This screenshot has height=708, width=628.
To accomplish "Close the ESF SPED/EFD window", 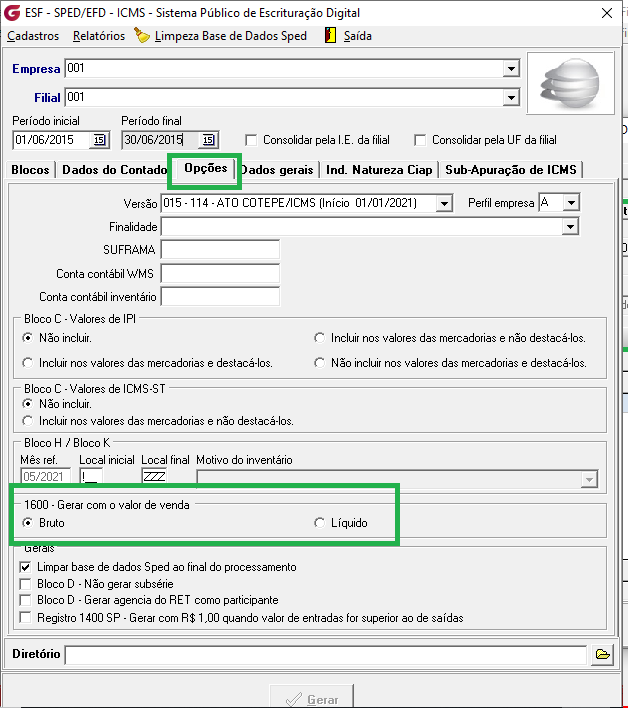I will pos(607,13).
